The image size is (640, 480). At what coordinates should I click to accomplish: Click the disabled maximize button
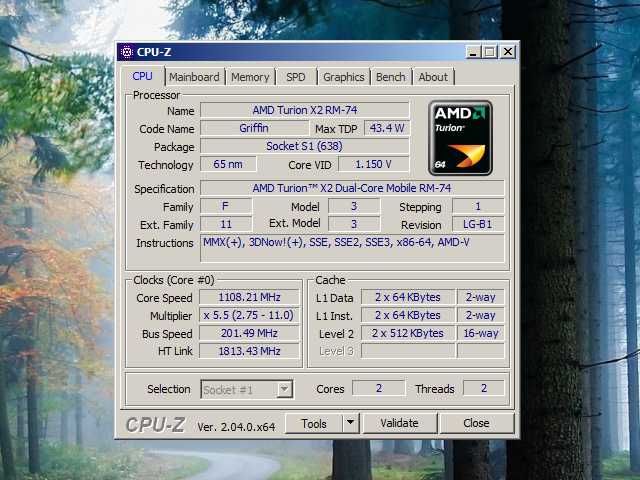489,52
